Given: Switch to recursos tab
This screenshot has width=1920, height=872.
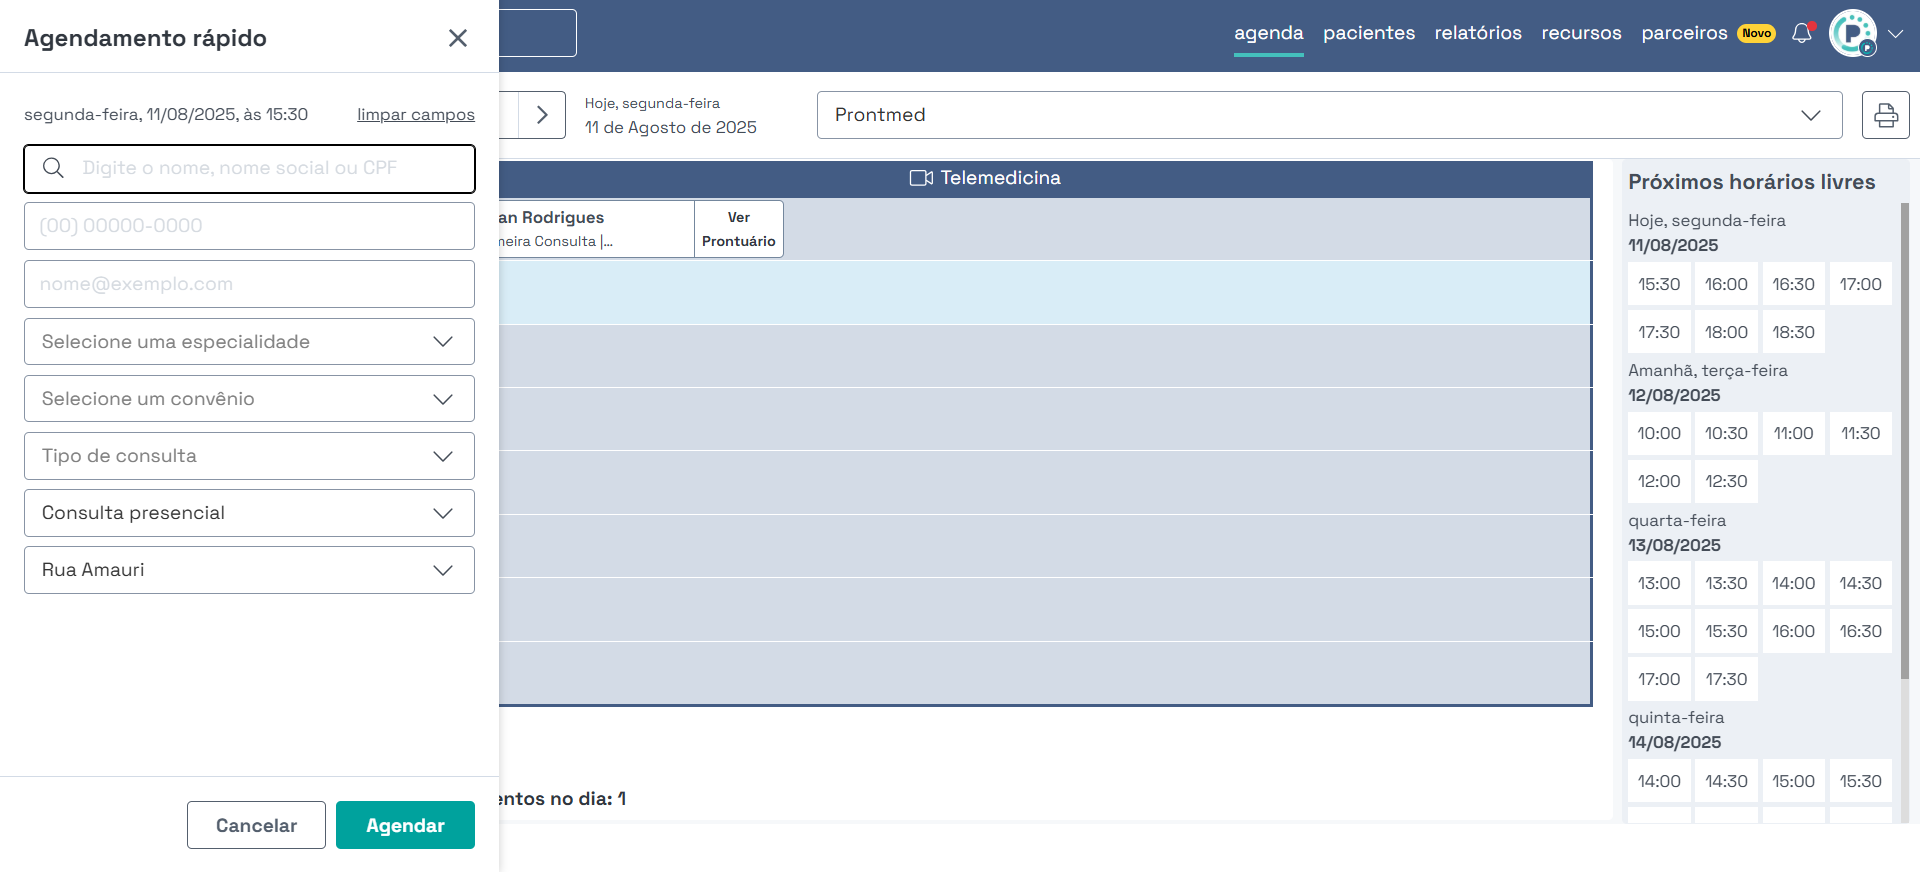Looking at the screenshot, I should (x=1581, y=33).
